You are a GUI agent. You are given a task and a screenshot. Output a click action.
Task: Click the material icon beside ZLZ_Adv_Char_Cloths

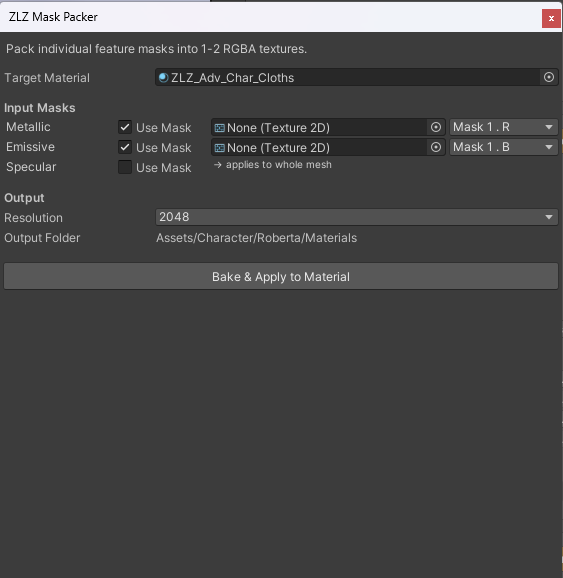click(163, 78)
